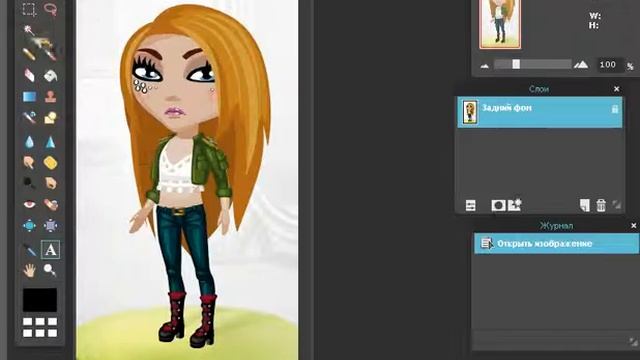Click the small zoom-out mountain icon

(484, 65)
